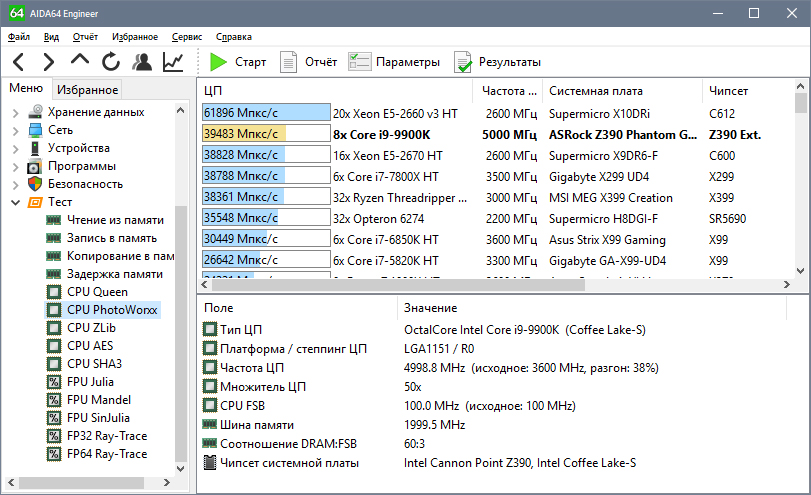Switch to the Избранное tab

tap(87, 90)
